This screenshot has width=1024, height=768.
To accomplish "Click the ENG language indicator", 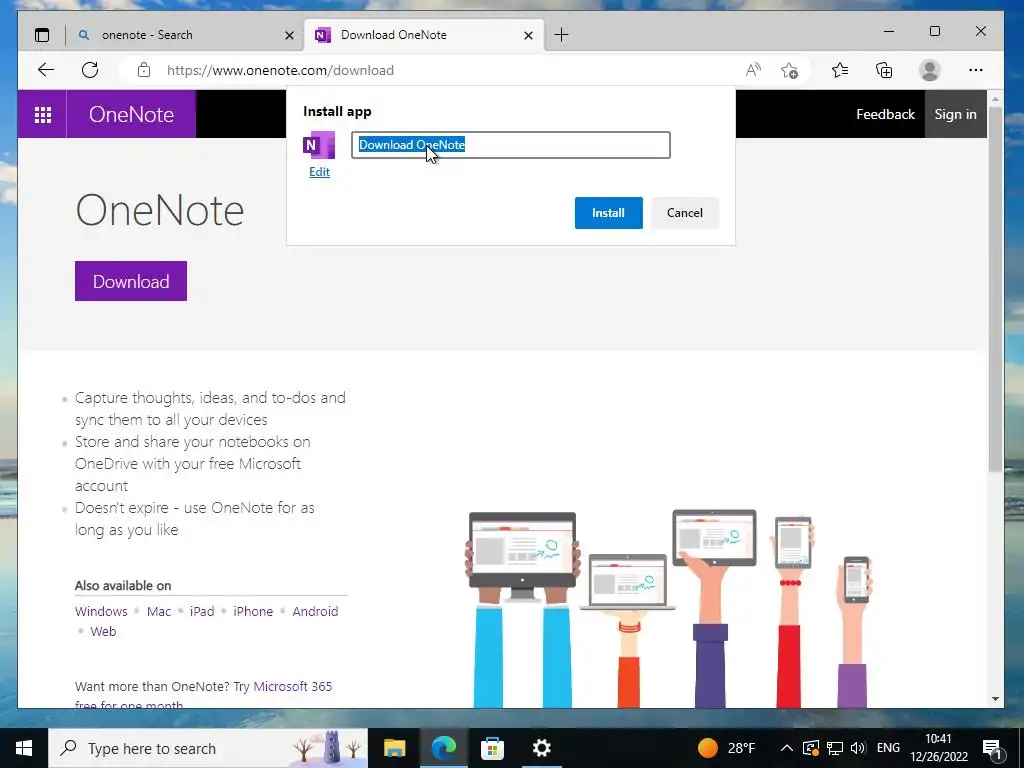I will (888, 748).
